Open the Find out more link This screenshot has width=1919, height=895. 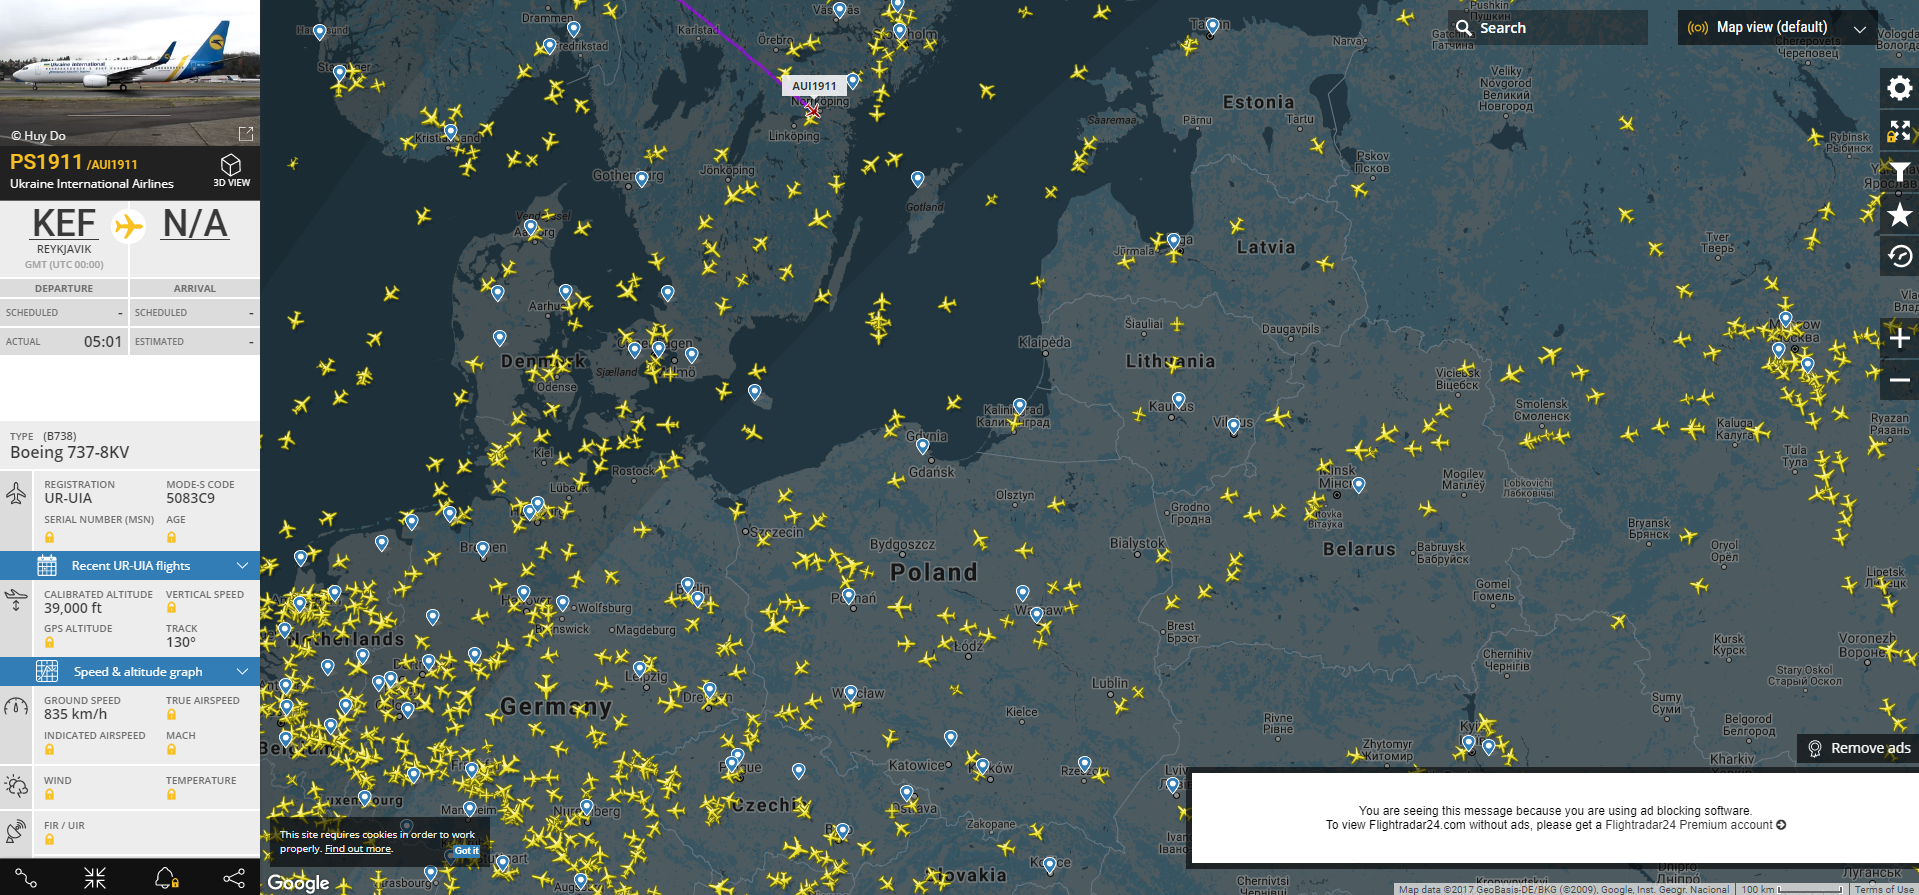358,849
